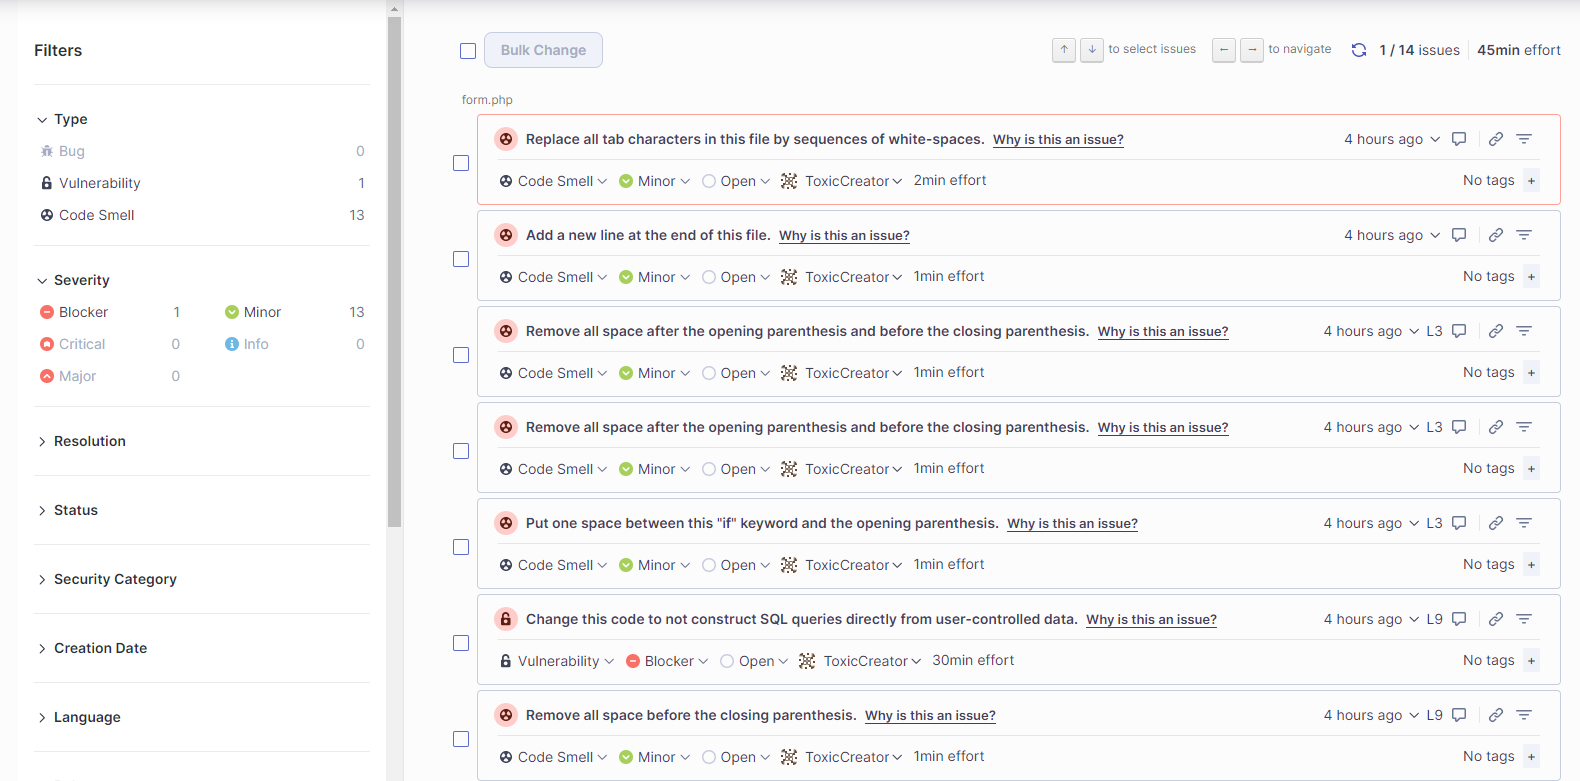Click the up arrow select-issues key icon

[x=1064, y=49]
